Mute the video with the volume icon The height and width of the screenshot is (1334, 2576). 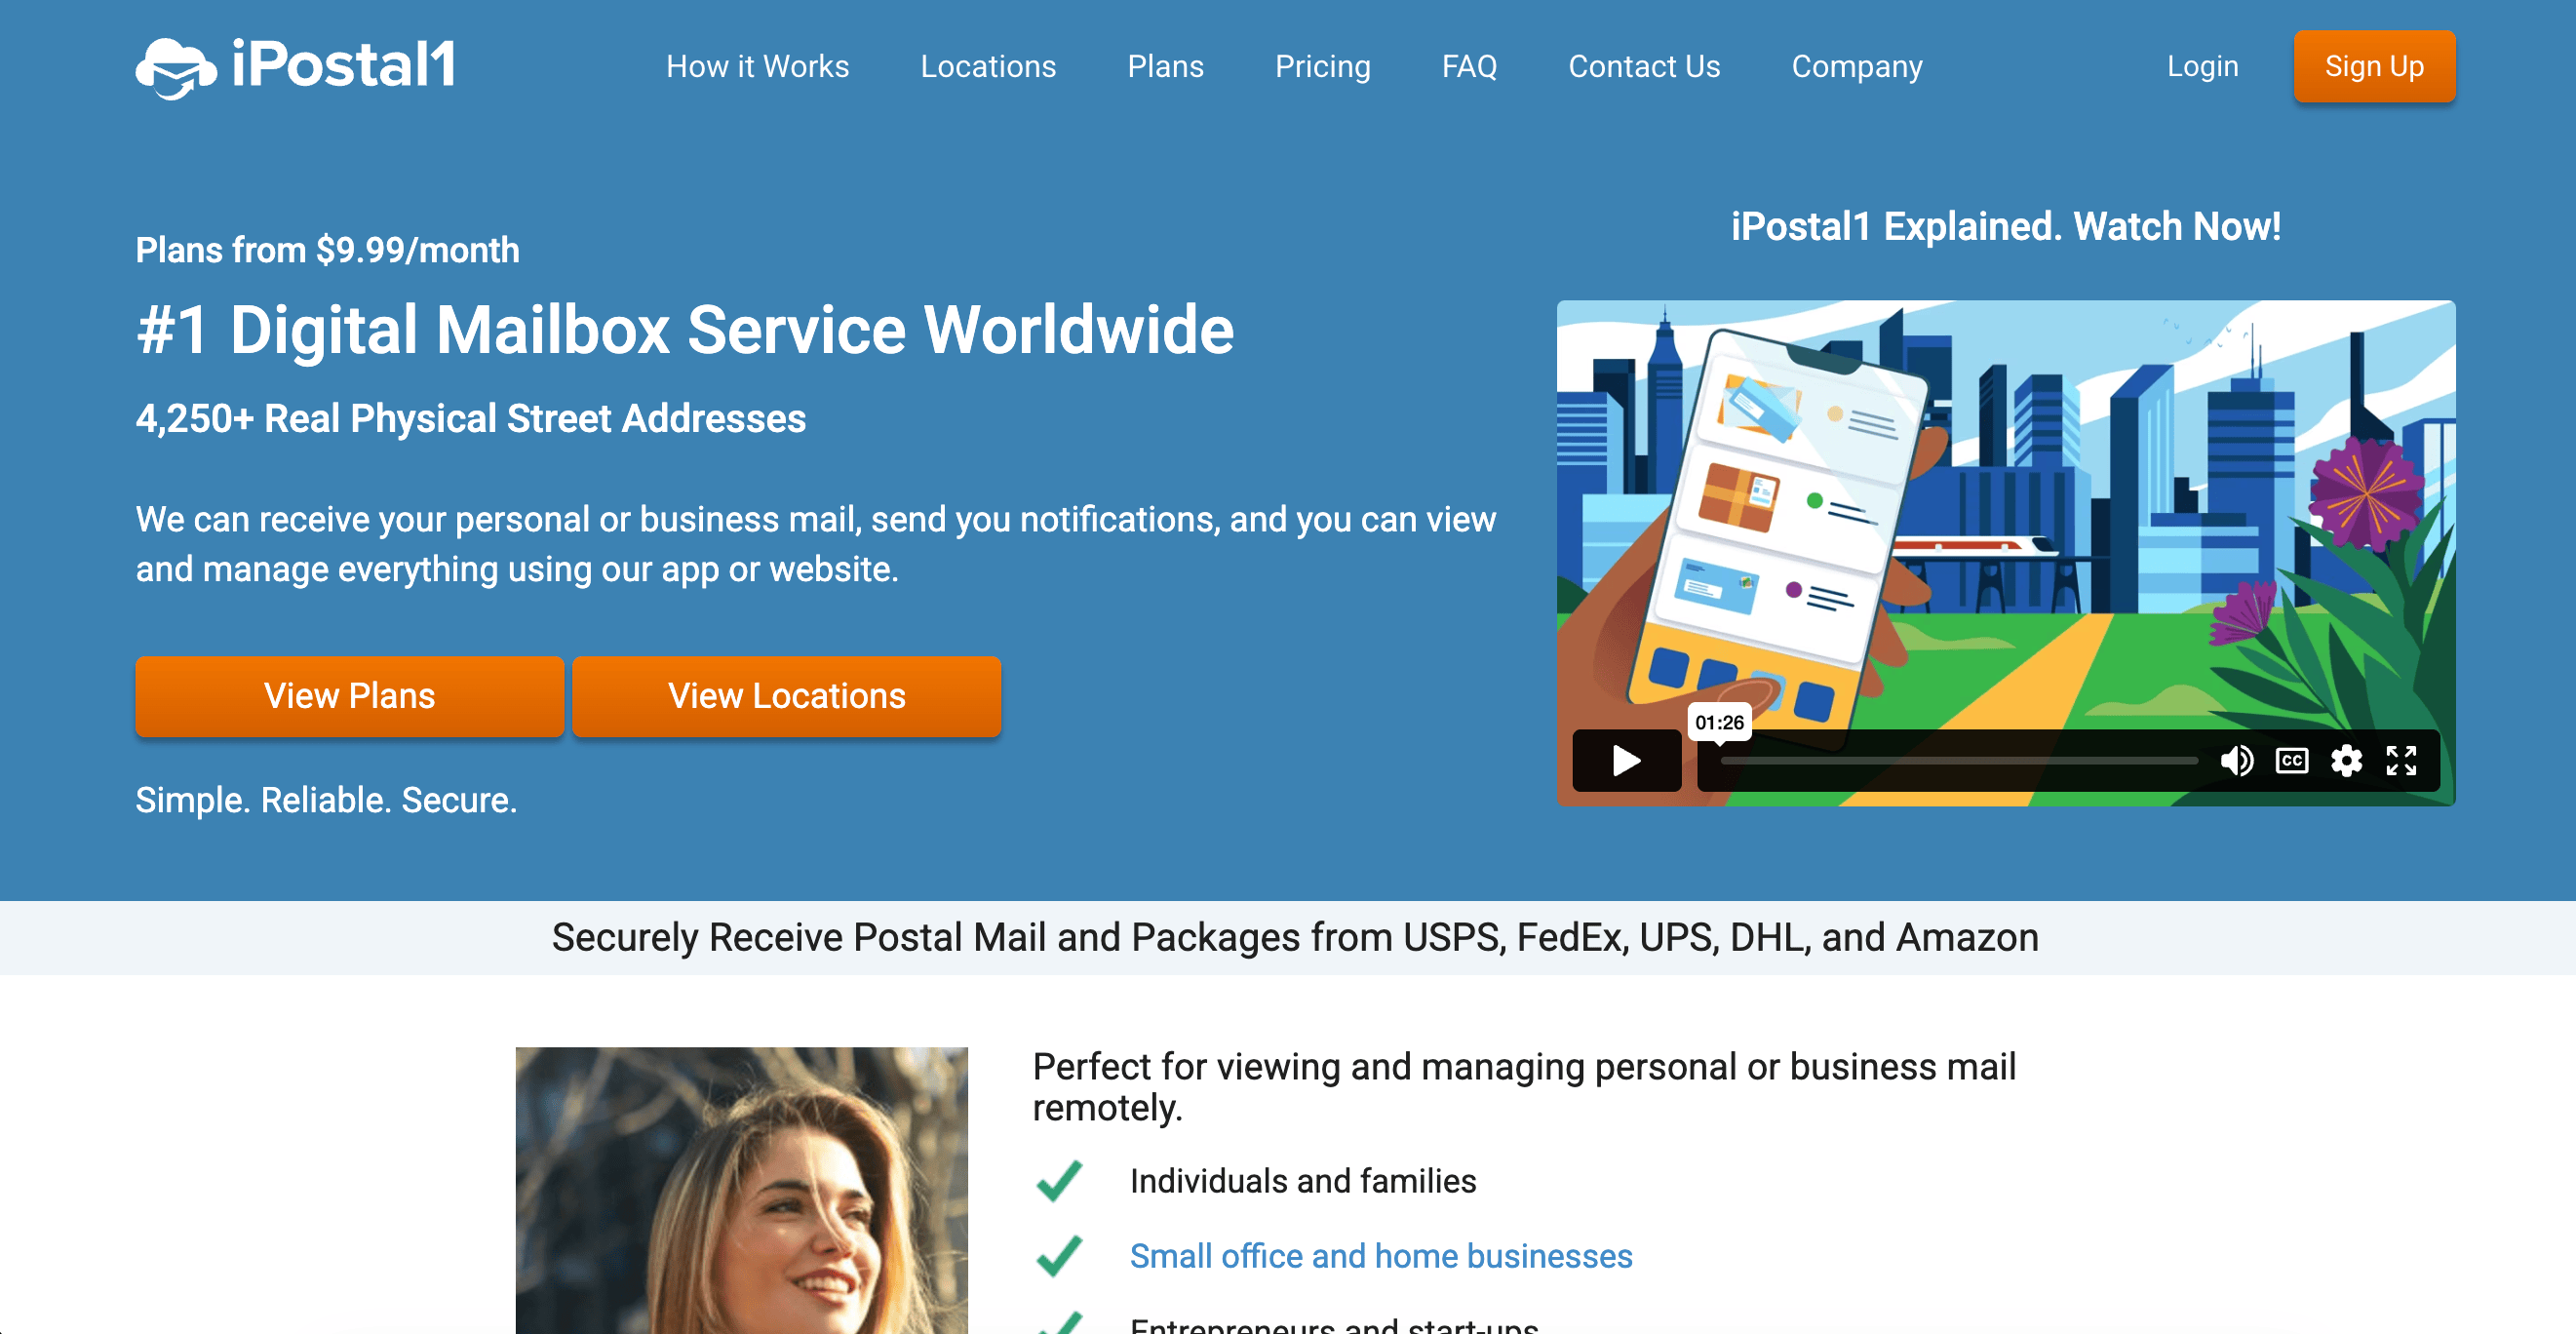(2236, 761)
